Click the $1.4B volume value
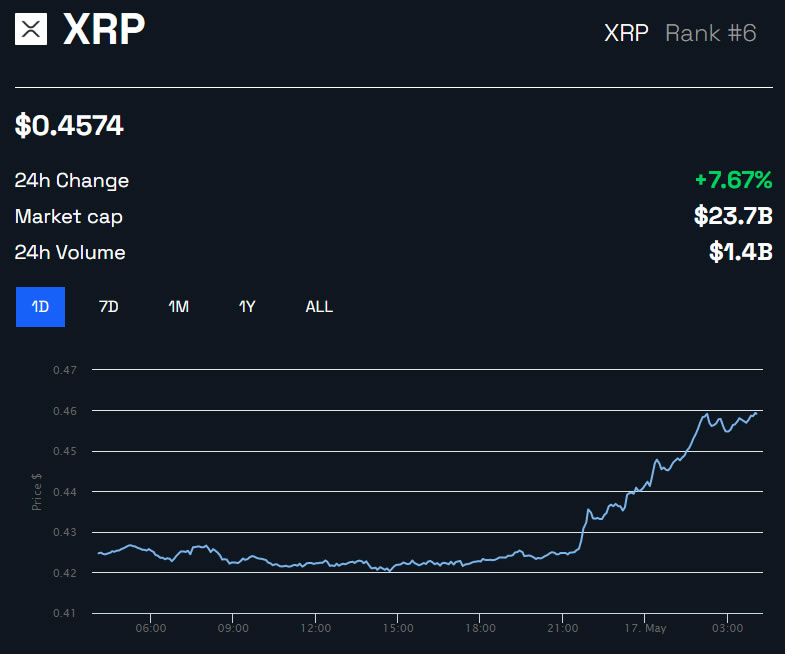 [740, 253]
